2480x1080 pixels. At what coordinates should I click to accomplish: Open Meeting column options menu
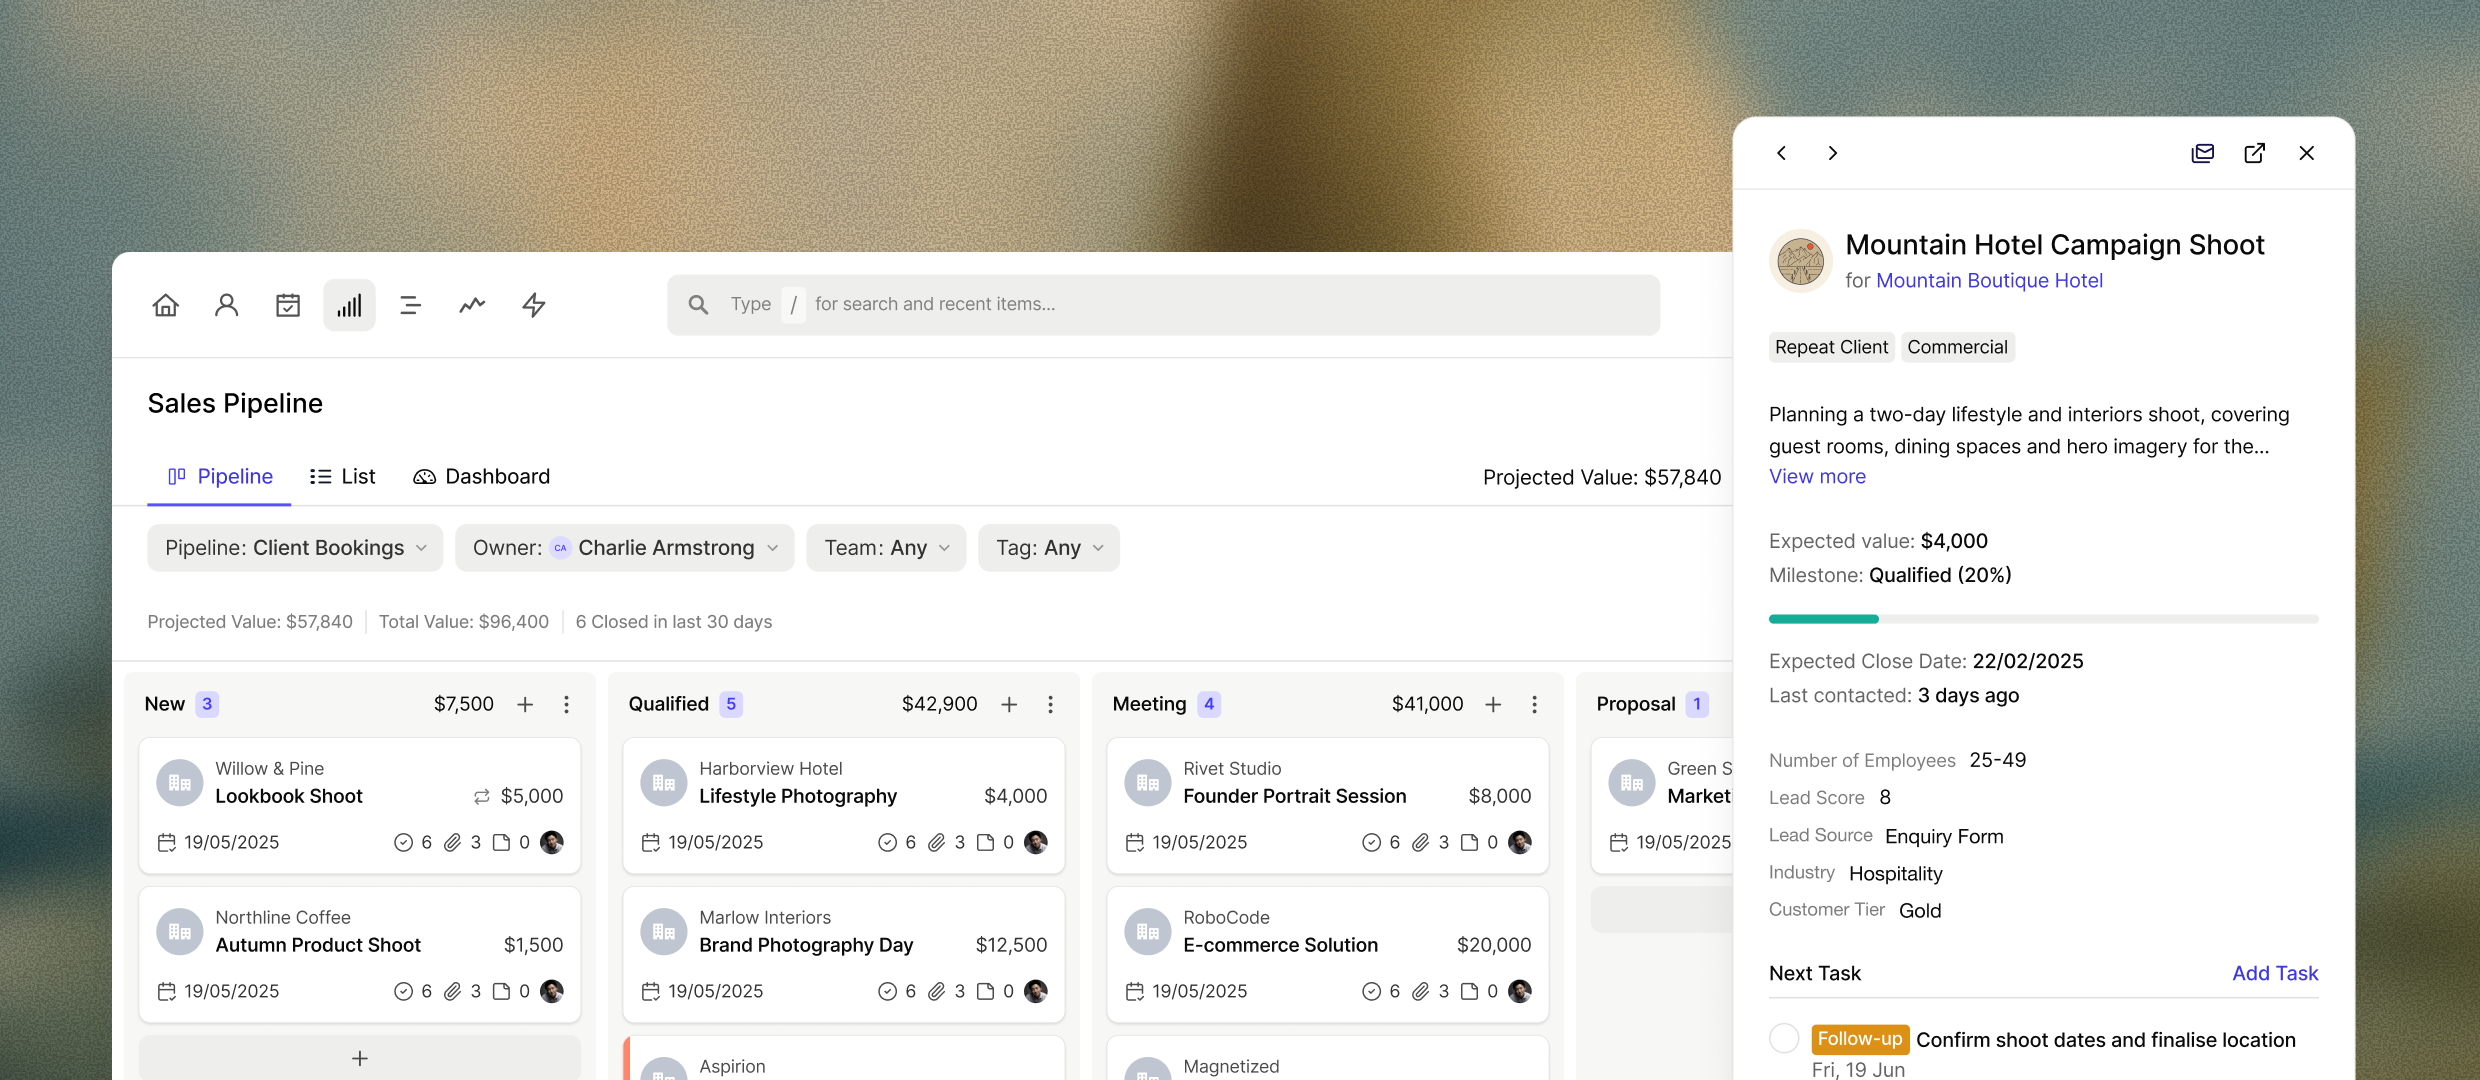(x=1535, y=705)
